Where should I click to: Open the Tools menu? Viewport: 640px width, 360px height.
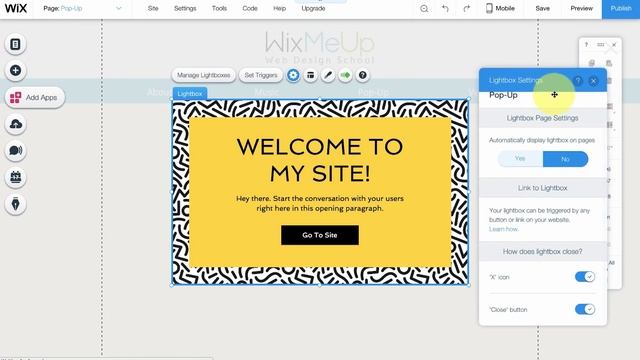[x=219, y=8]
